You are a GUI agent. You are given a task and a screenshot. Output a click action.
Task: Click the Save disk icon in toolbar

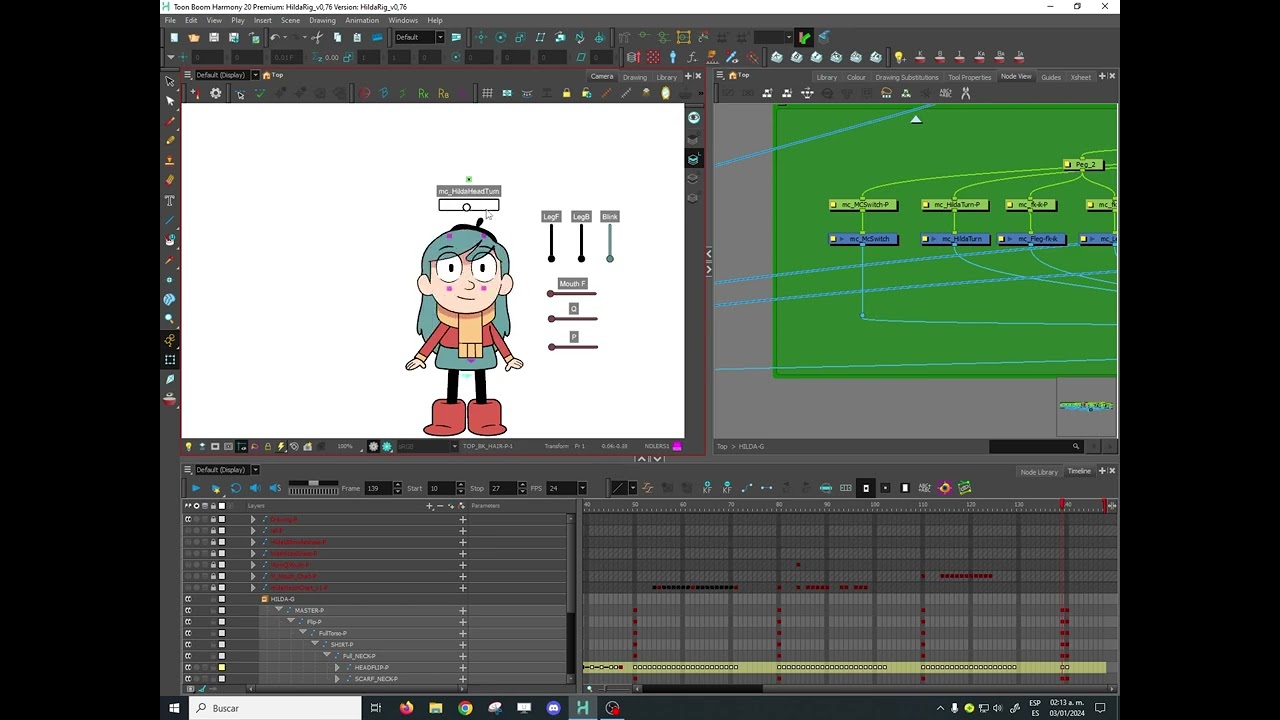(x=214, y=38)
